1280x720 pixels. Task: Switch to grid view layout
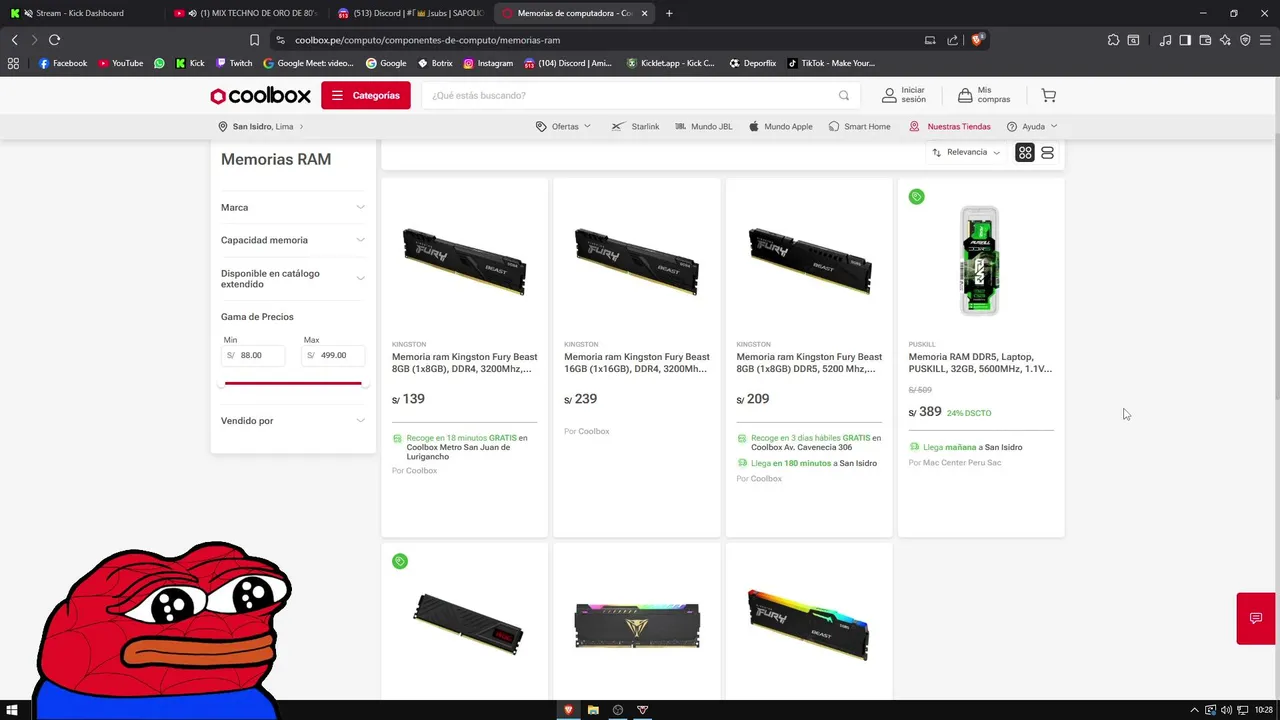pos(1025,153)
